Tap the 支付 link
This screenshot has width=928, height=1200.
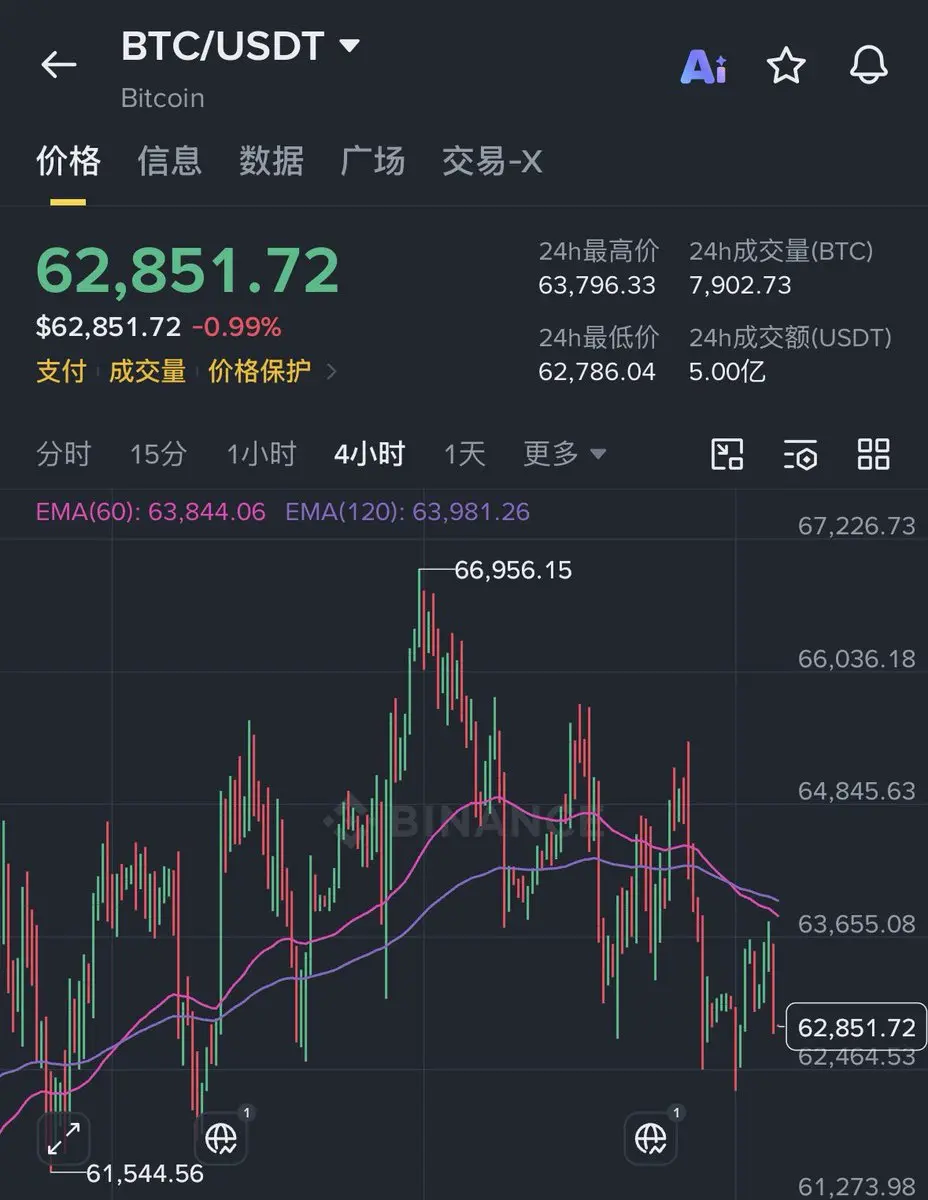click(61, 372)
